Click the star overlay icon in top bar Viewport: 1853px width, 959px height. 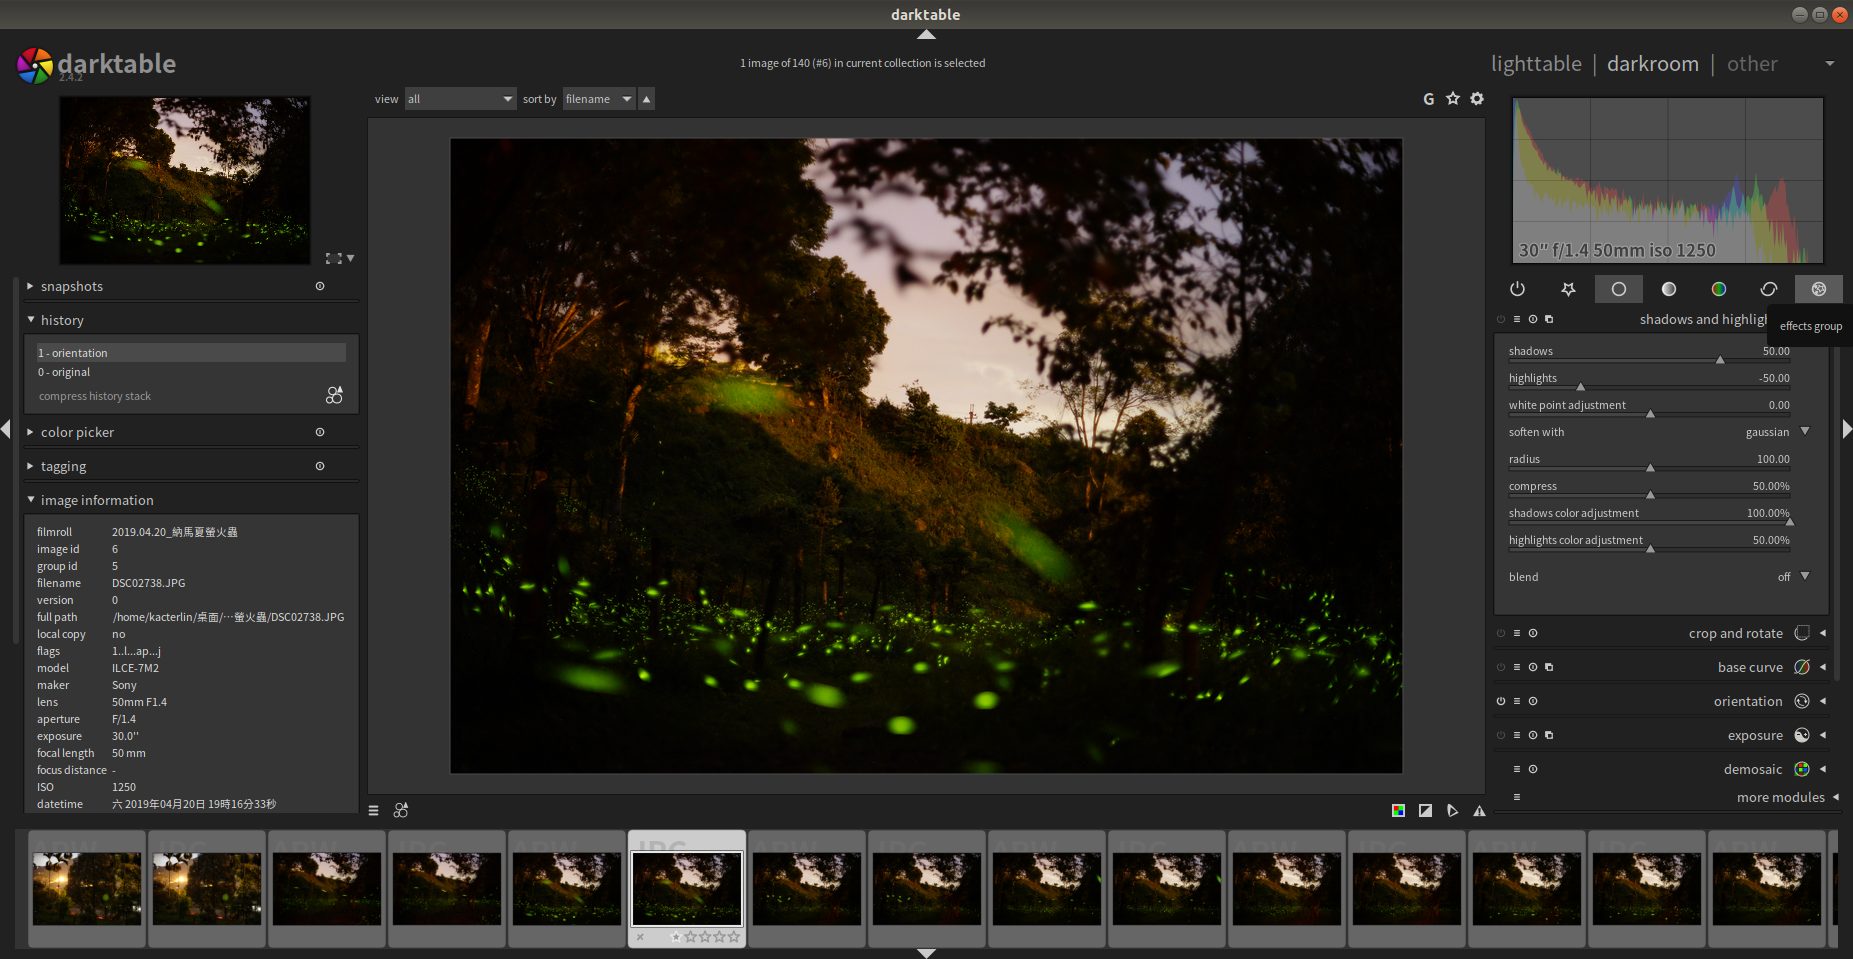point(1453,99)
